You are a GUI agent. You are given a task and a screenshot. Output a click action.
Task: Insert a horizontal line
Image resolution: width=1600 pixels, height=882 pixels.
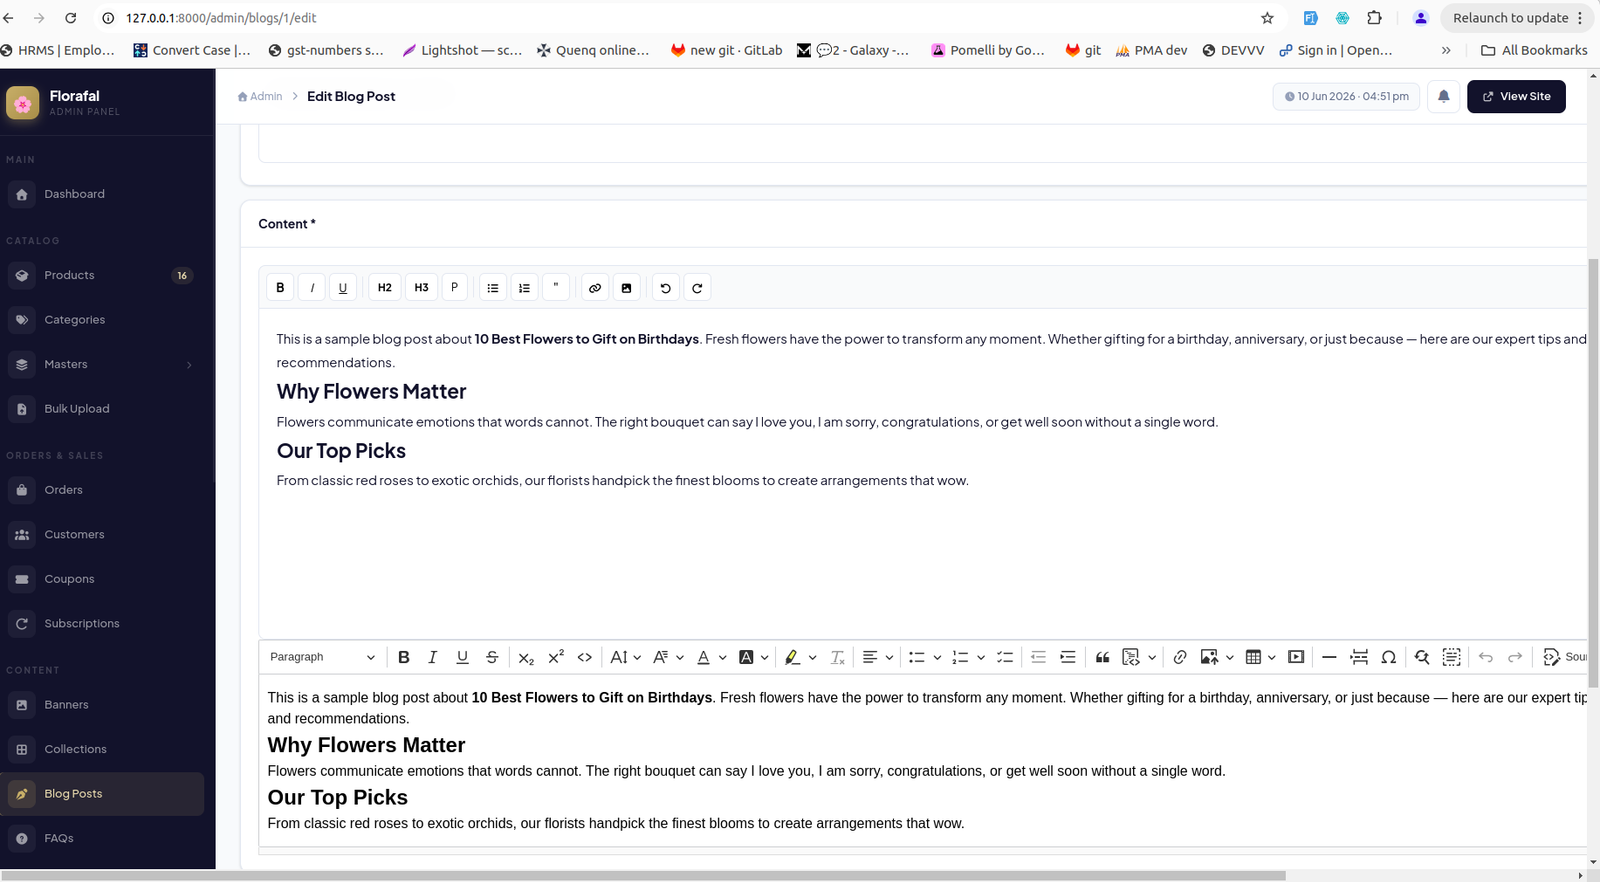pyautogui.click(x=1329, y=657)
